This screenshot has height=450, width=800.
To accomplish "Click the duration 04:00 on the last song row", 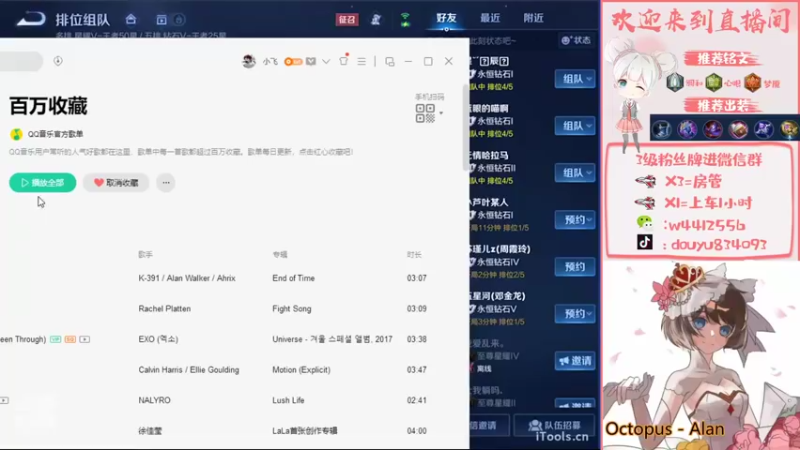I will click(417, 431).
